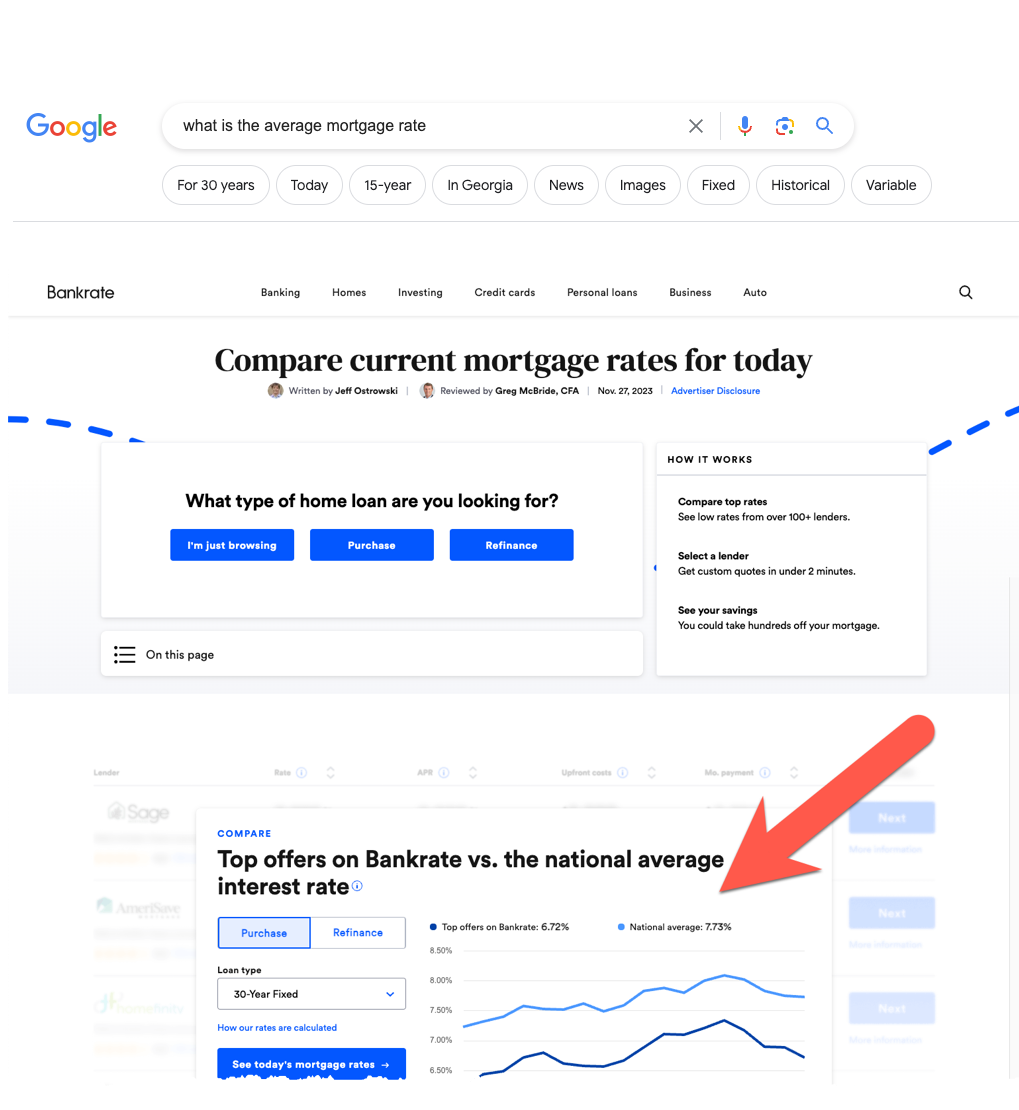1019x1110 pixels.
Task: Start a voice search with the microphone icon
Action: pyautogui.click(x=744, y=125)
